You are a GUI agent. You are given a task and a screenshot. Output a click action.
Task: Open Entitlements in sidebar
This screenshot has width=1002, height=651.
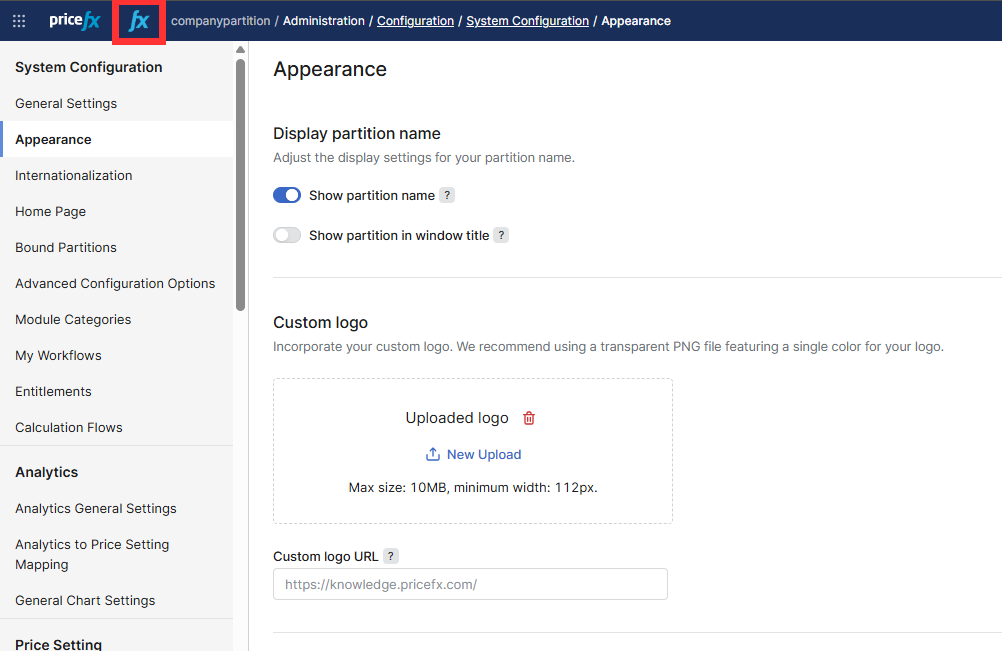[53, 392]
